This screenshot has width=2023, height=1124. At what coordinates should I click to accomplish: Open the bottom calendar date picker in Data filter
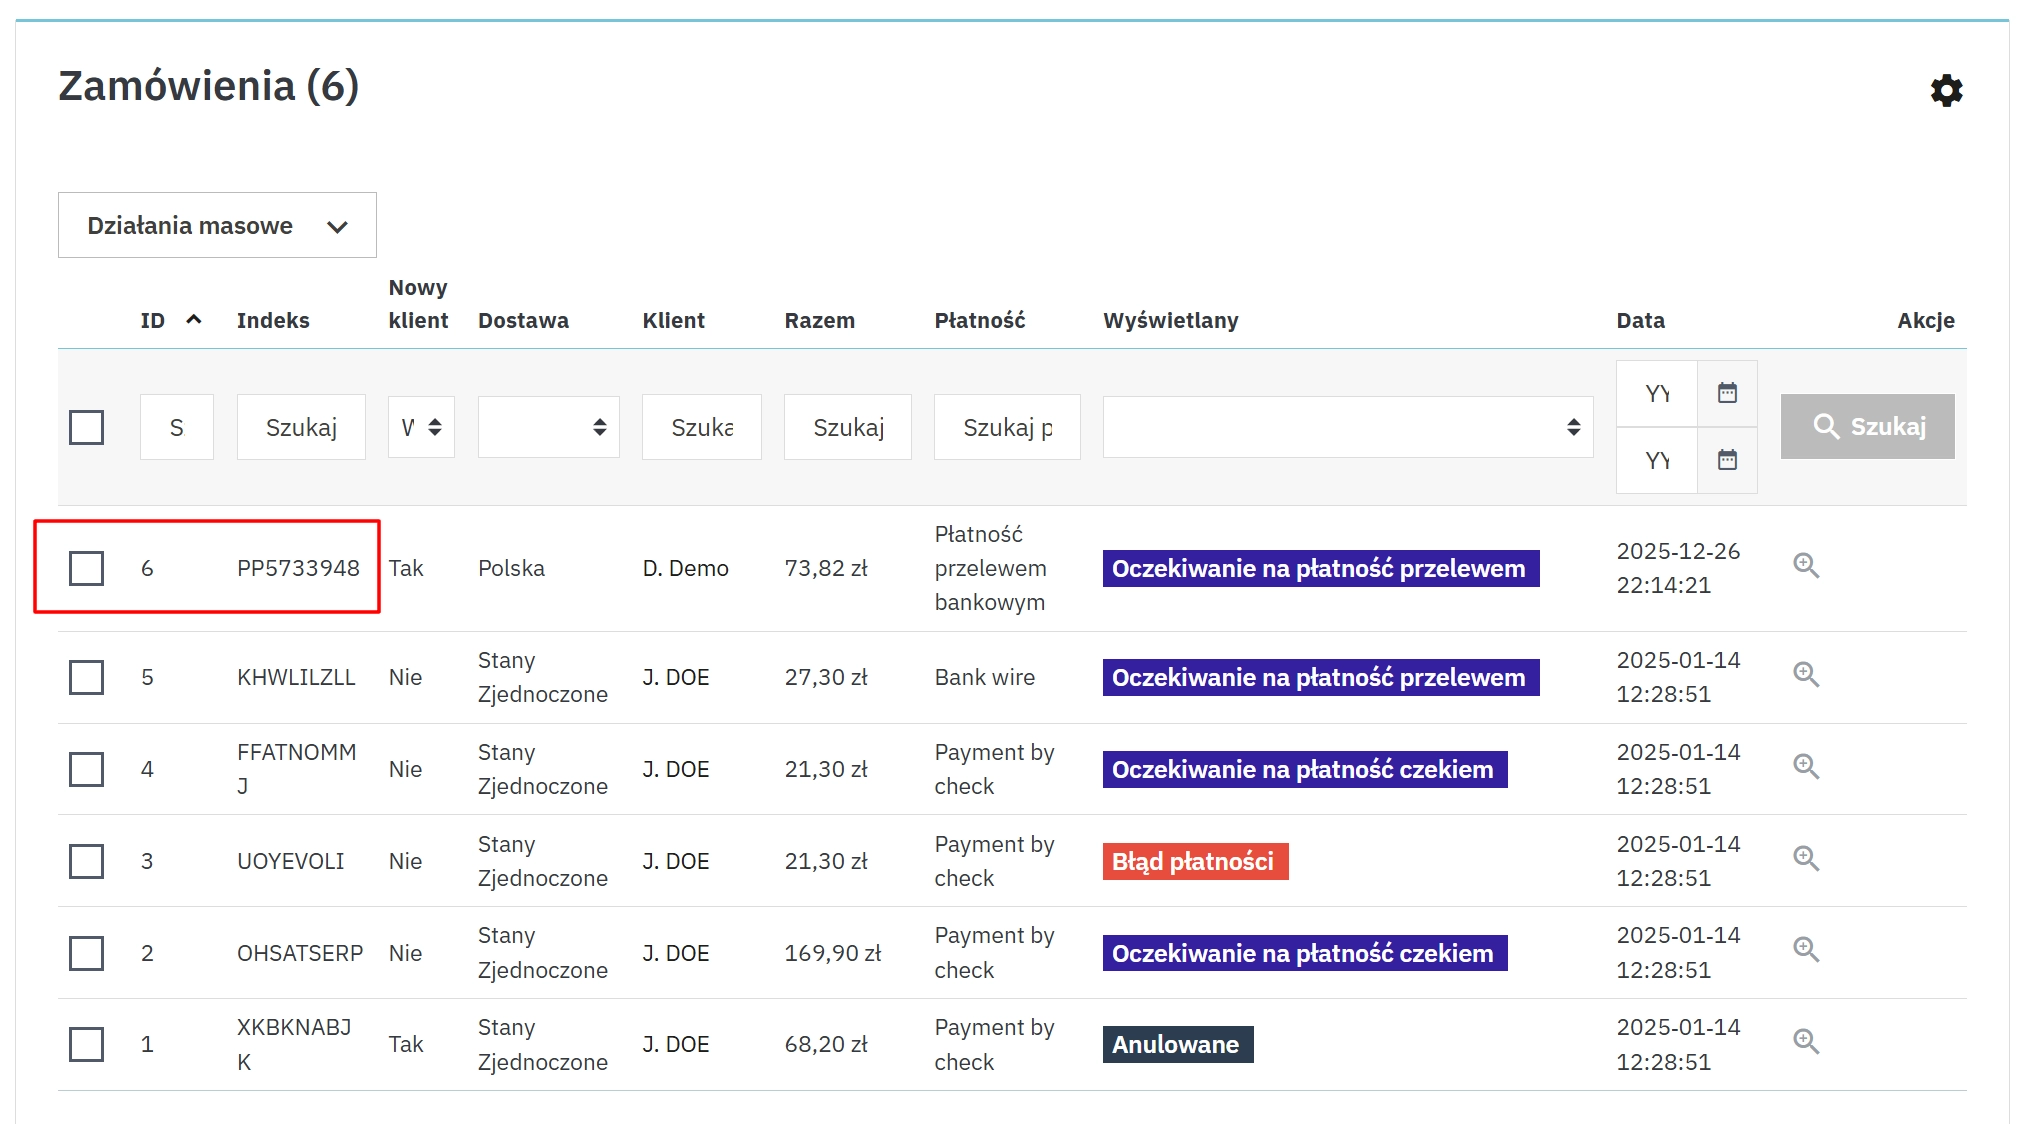click(x=1729, y=460)
